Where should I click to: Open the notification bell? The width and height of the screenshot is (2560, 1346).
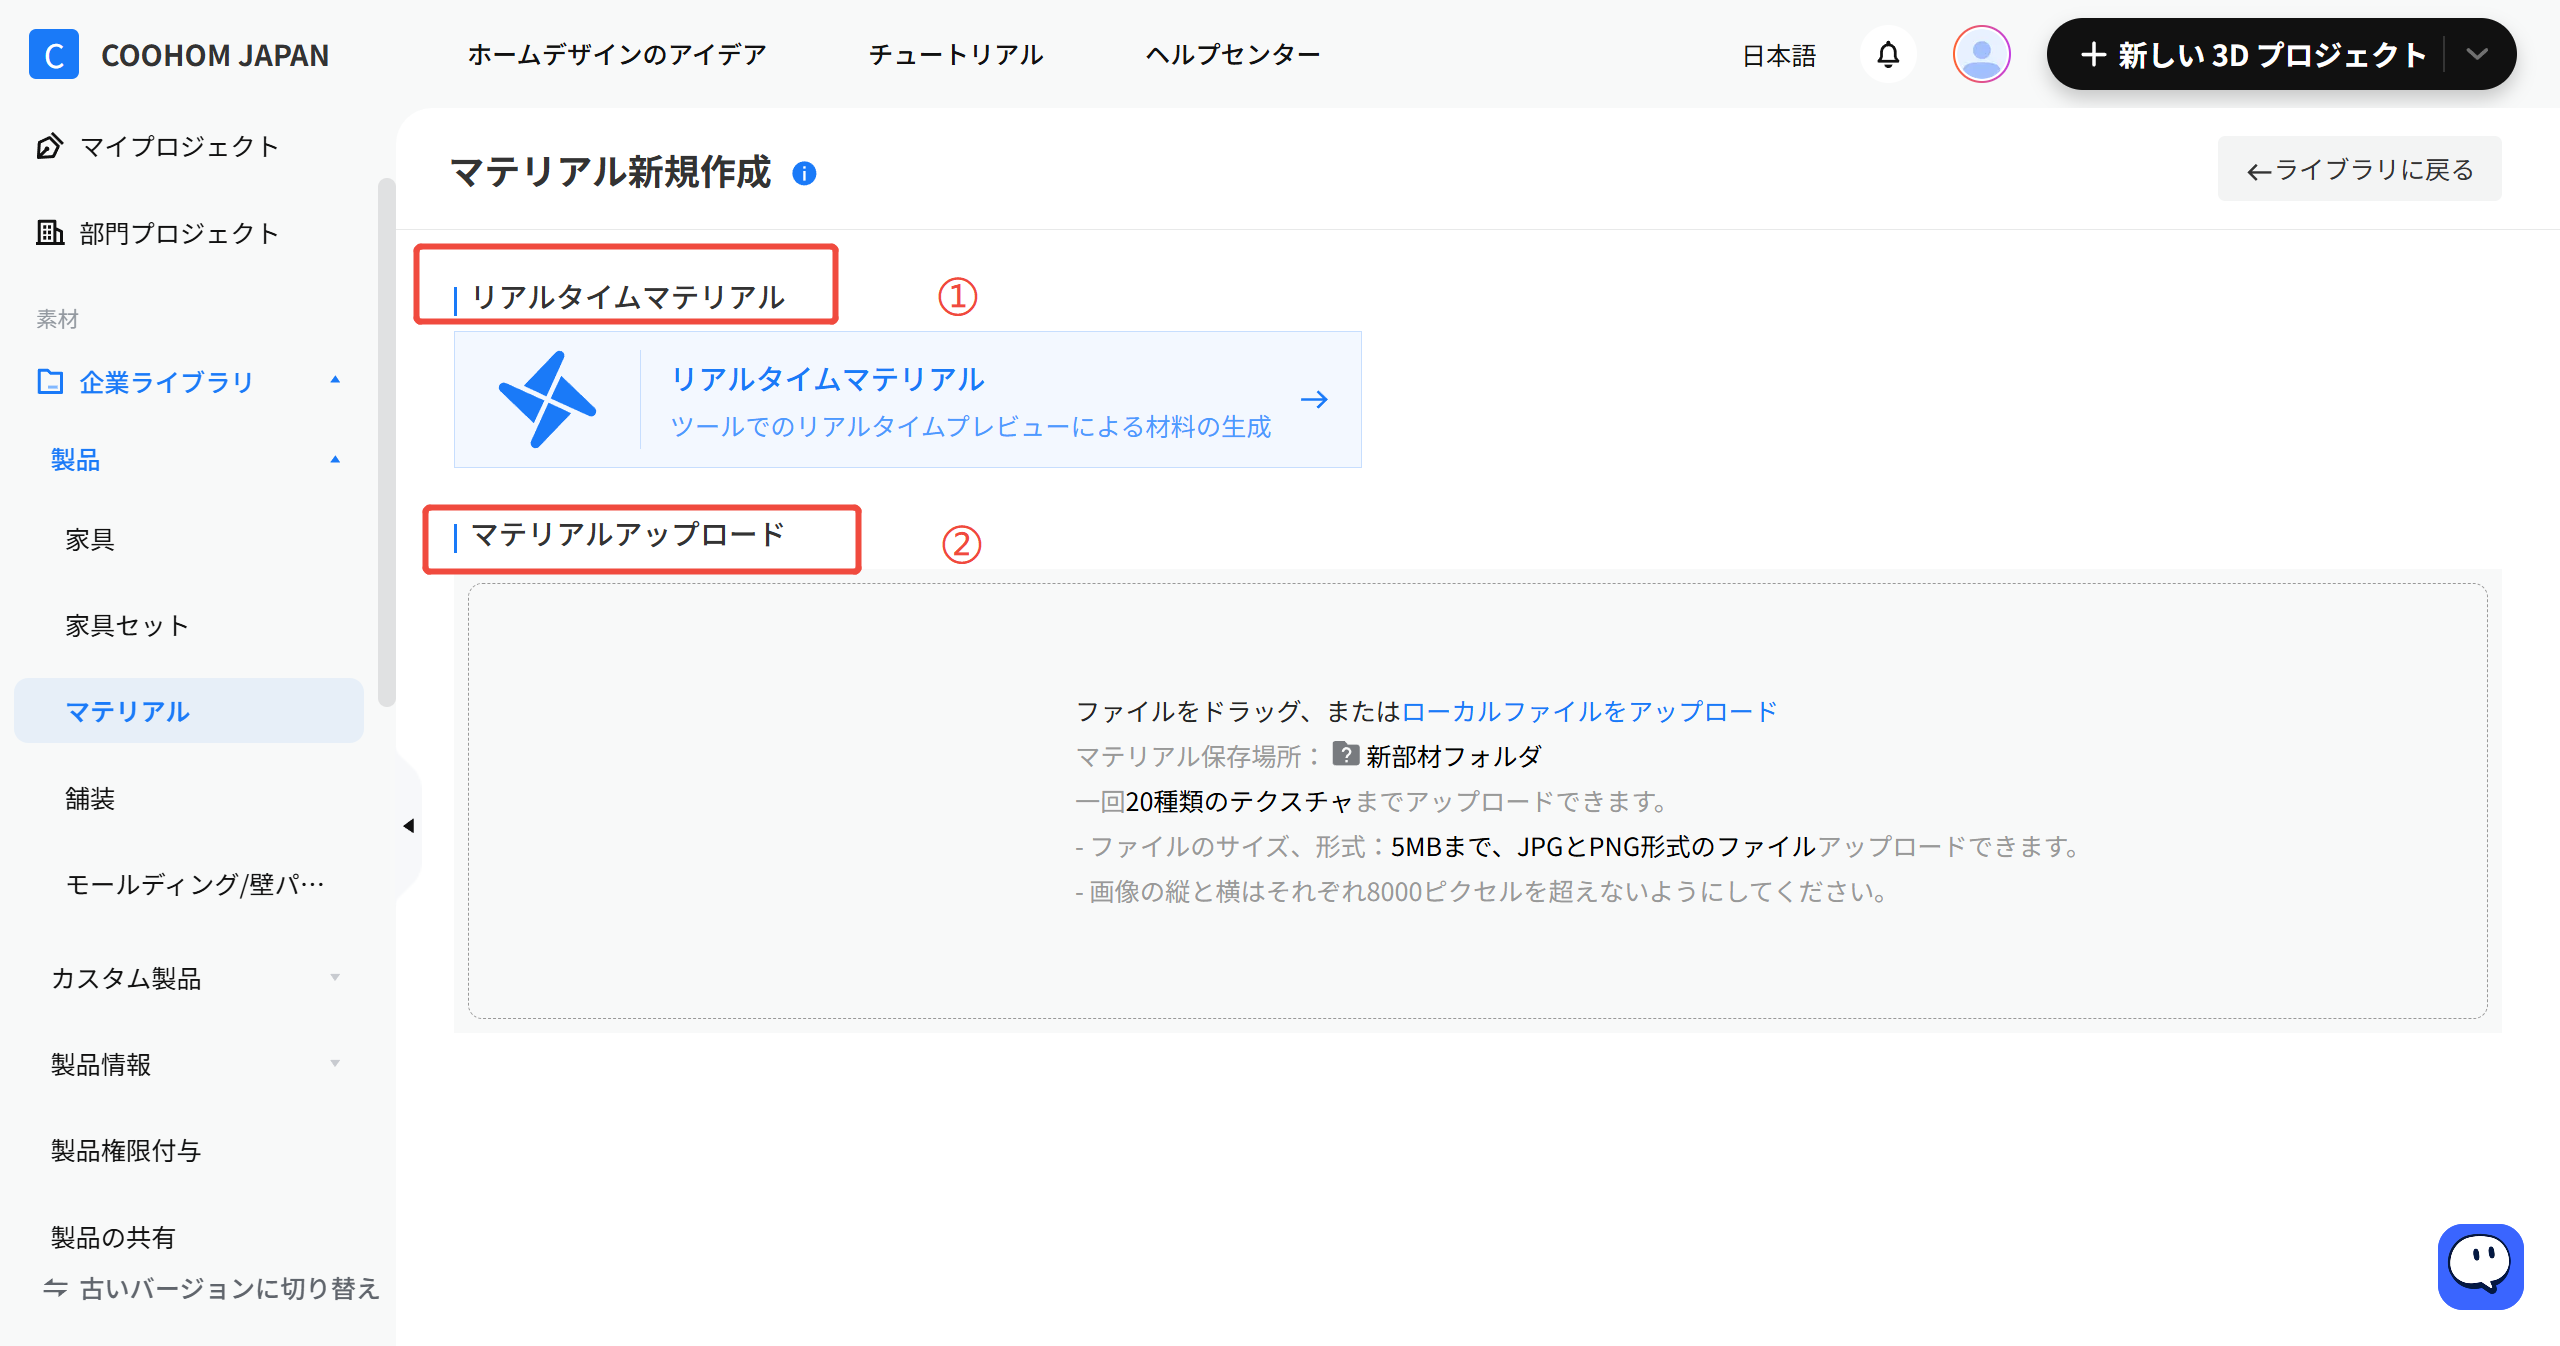tap(1888, 54)
